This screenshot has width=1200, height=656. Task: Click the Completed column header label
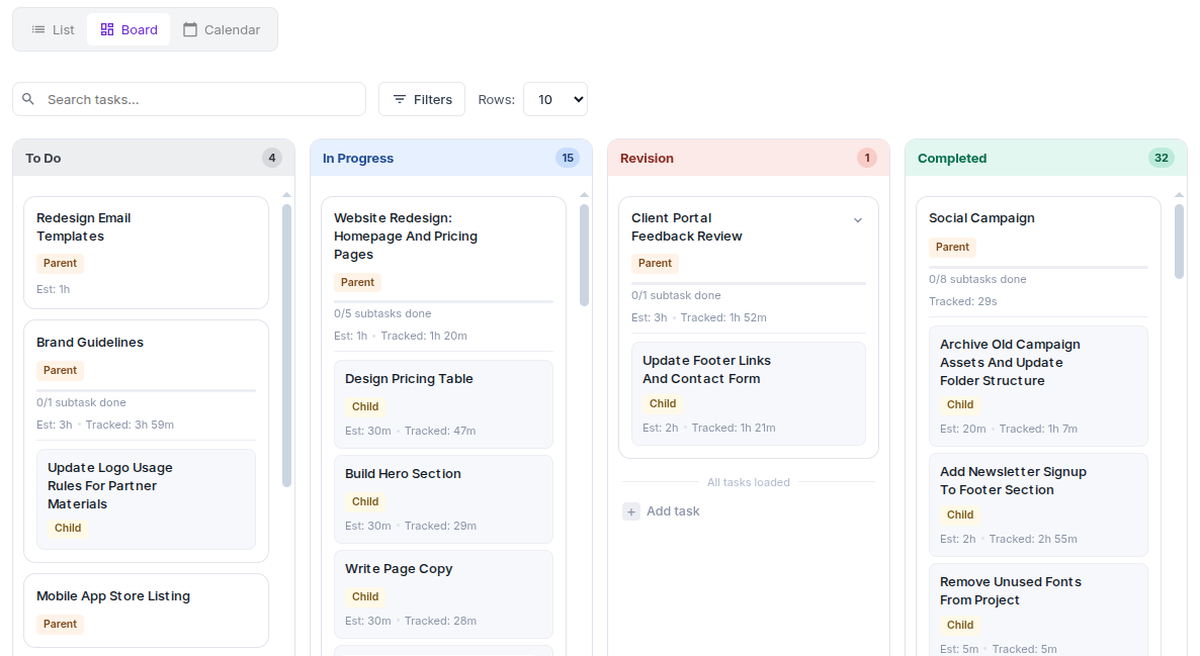tap(952, 158)
